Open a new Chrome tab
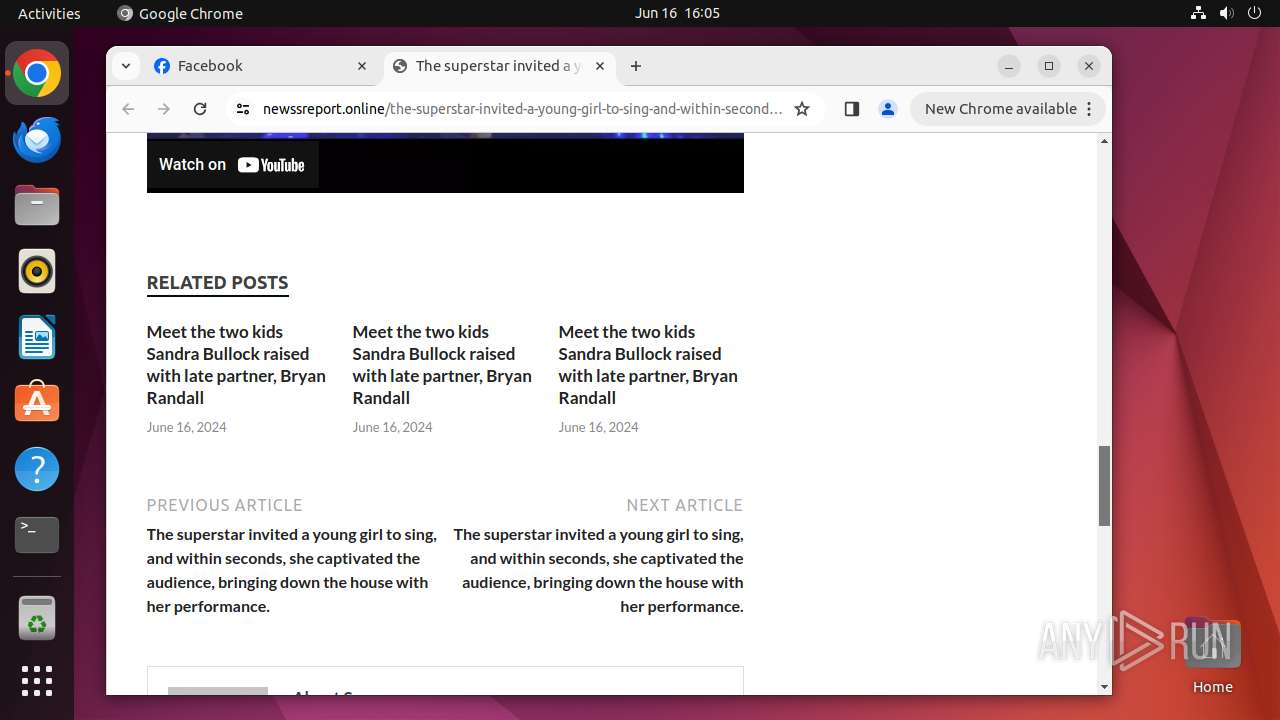Image resolution: width=1280 pixels, height=720 pixels. click(x=636, y=66)
